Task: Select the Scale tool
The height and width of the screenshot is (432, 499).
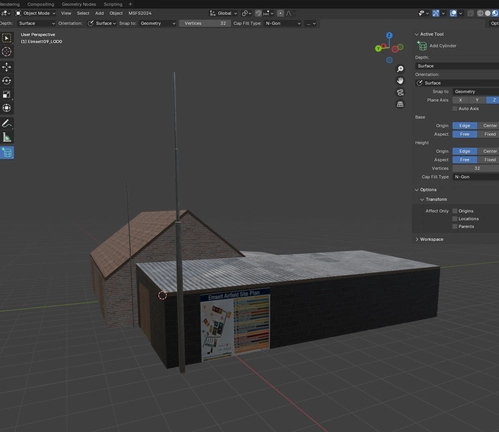Action: pos(7,94)
